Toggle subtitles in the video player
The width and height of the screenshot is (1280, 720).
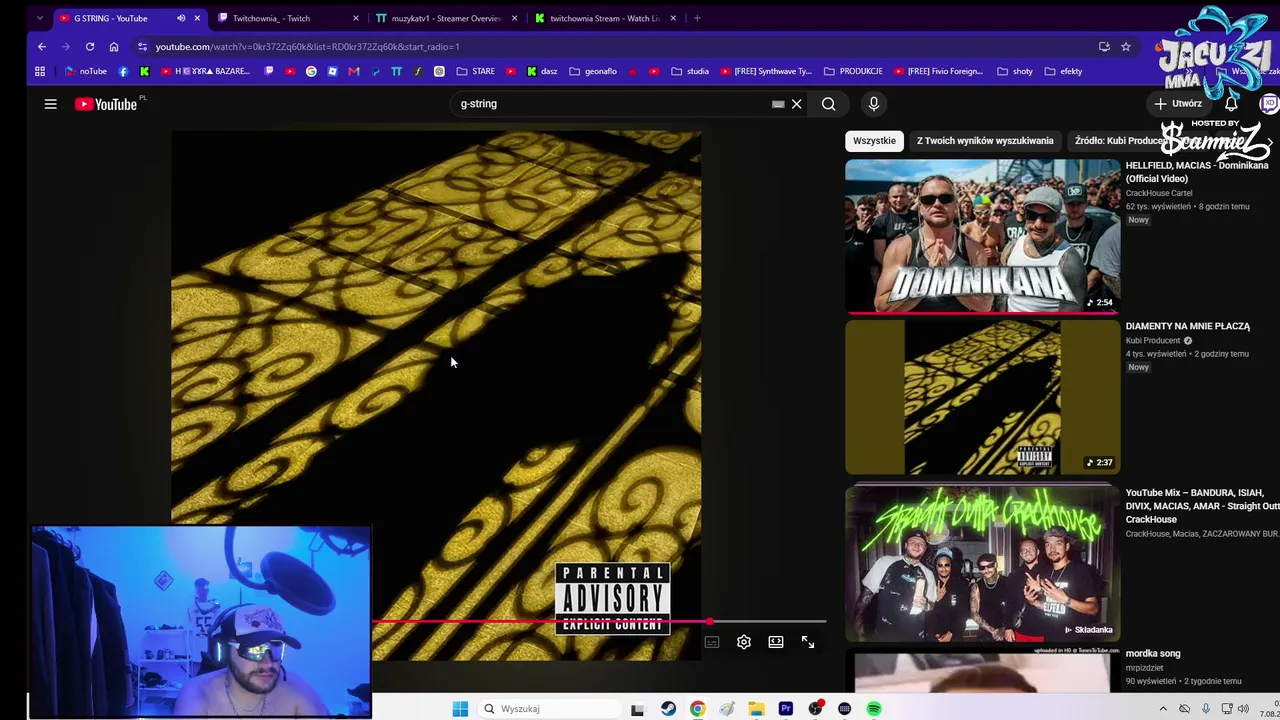click(712, 642)
